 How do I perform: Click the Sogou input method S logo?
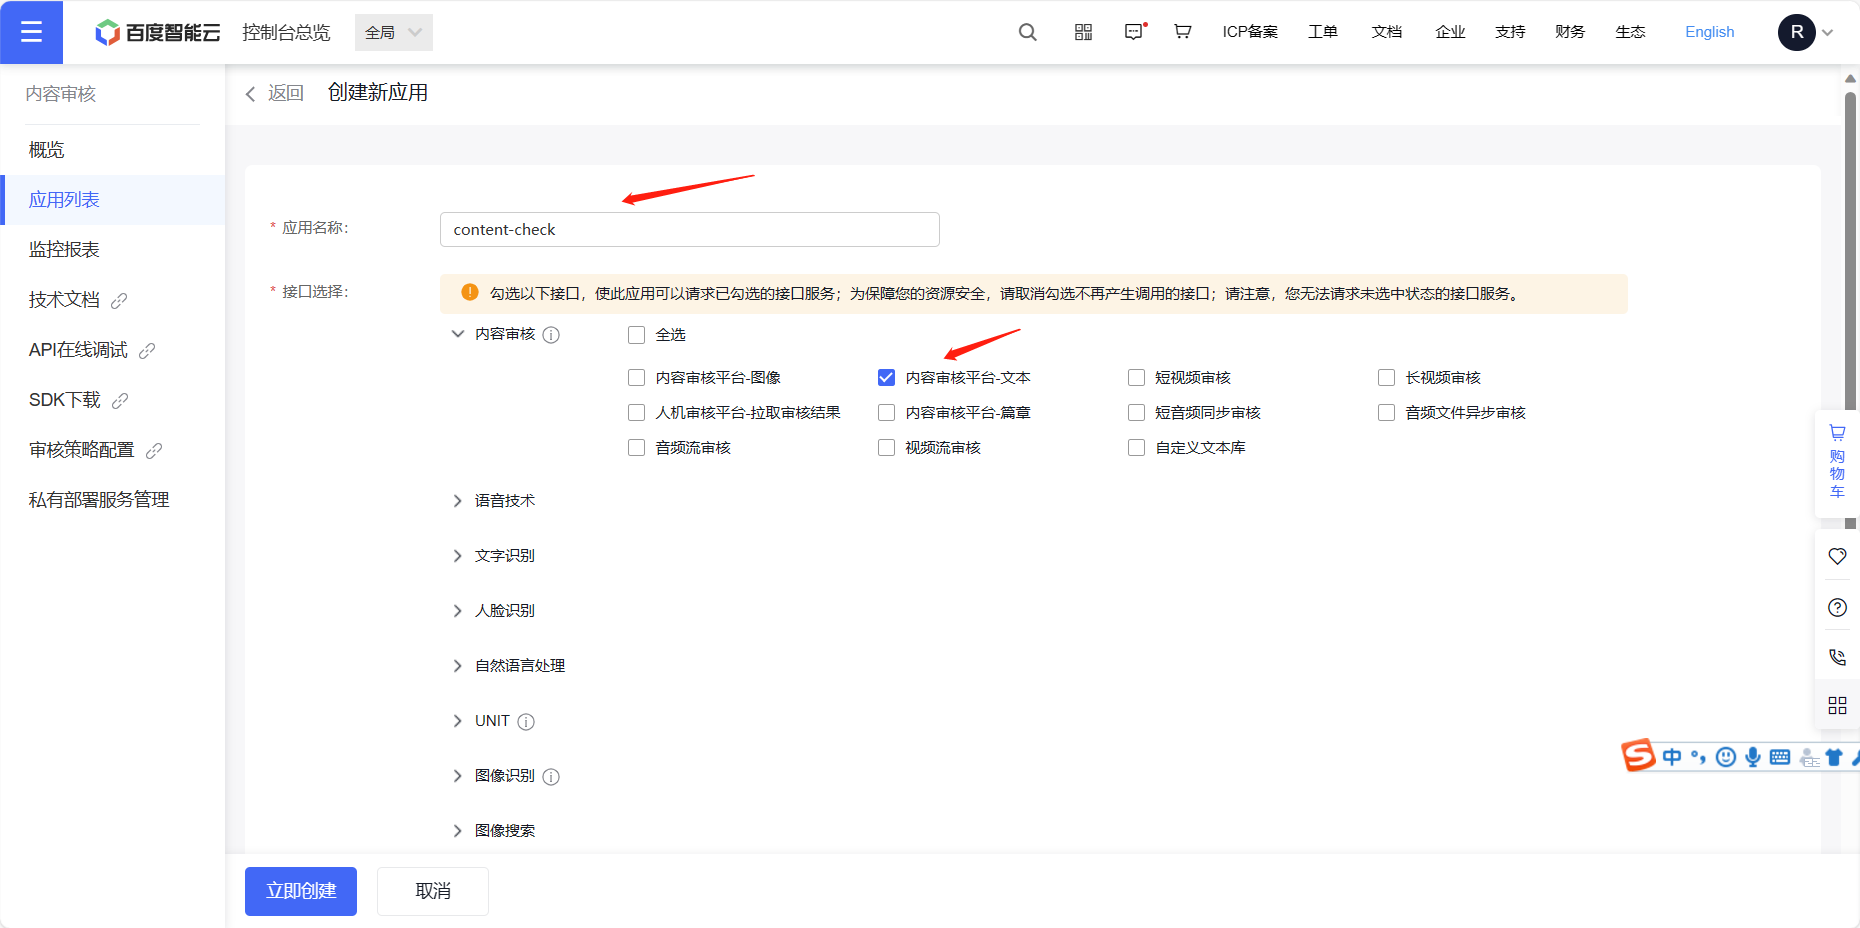pyautogui.click(x=1638, y=755)
